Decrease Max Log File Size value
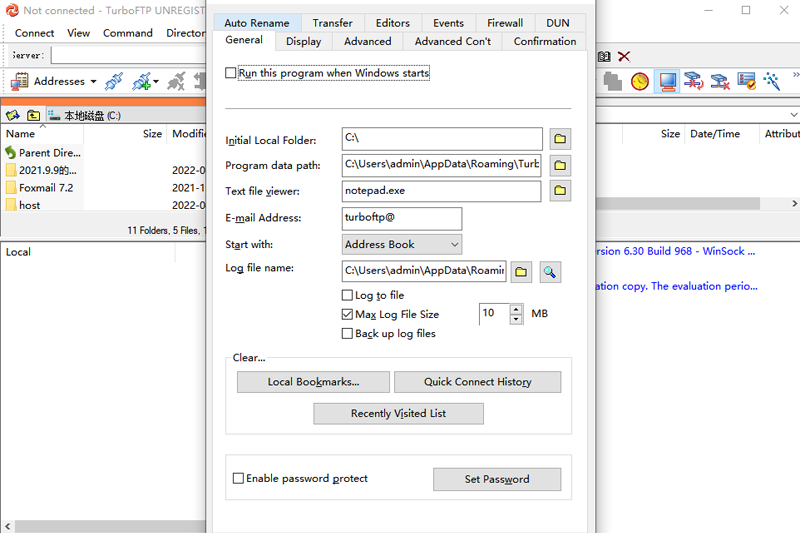 click(516, 319)
